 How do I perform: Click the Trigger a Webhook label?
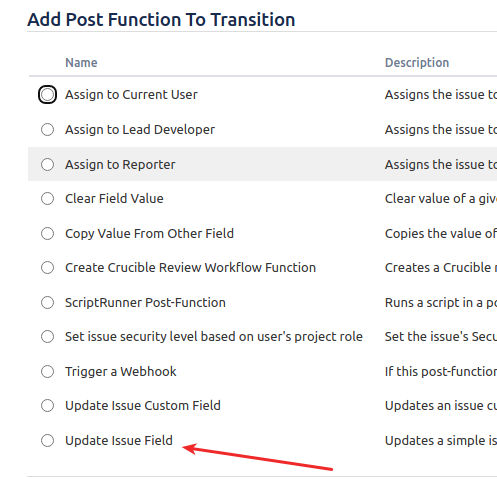pyautogui.click(x=121, y=372)
